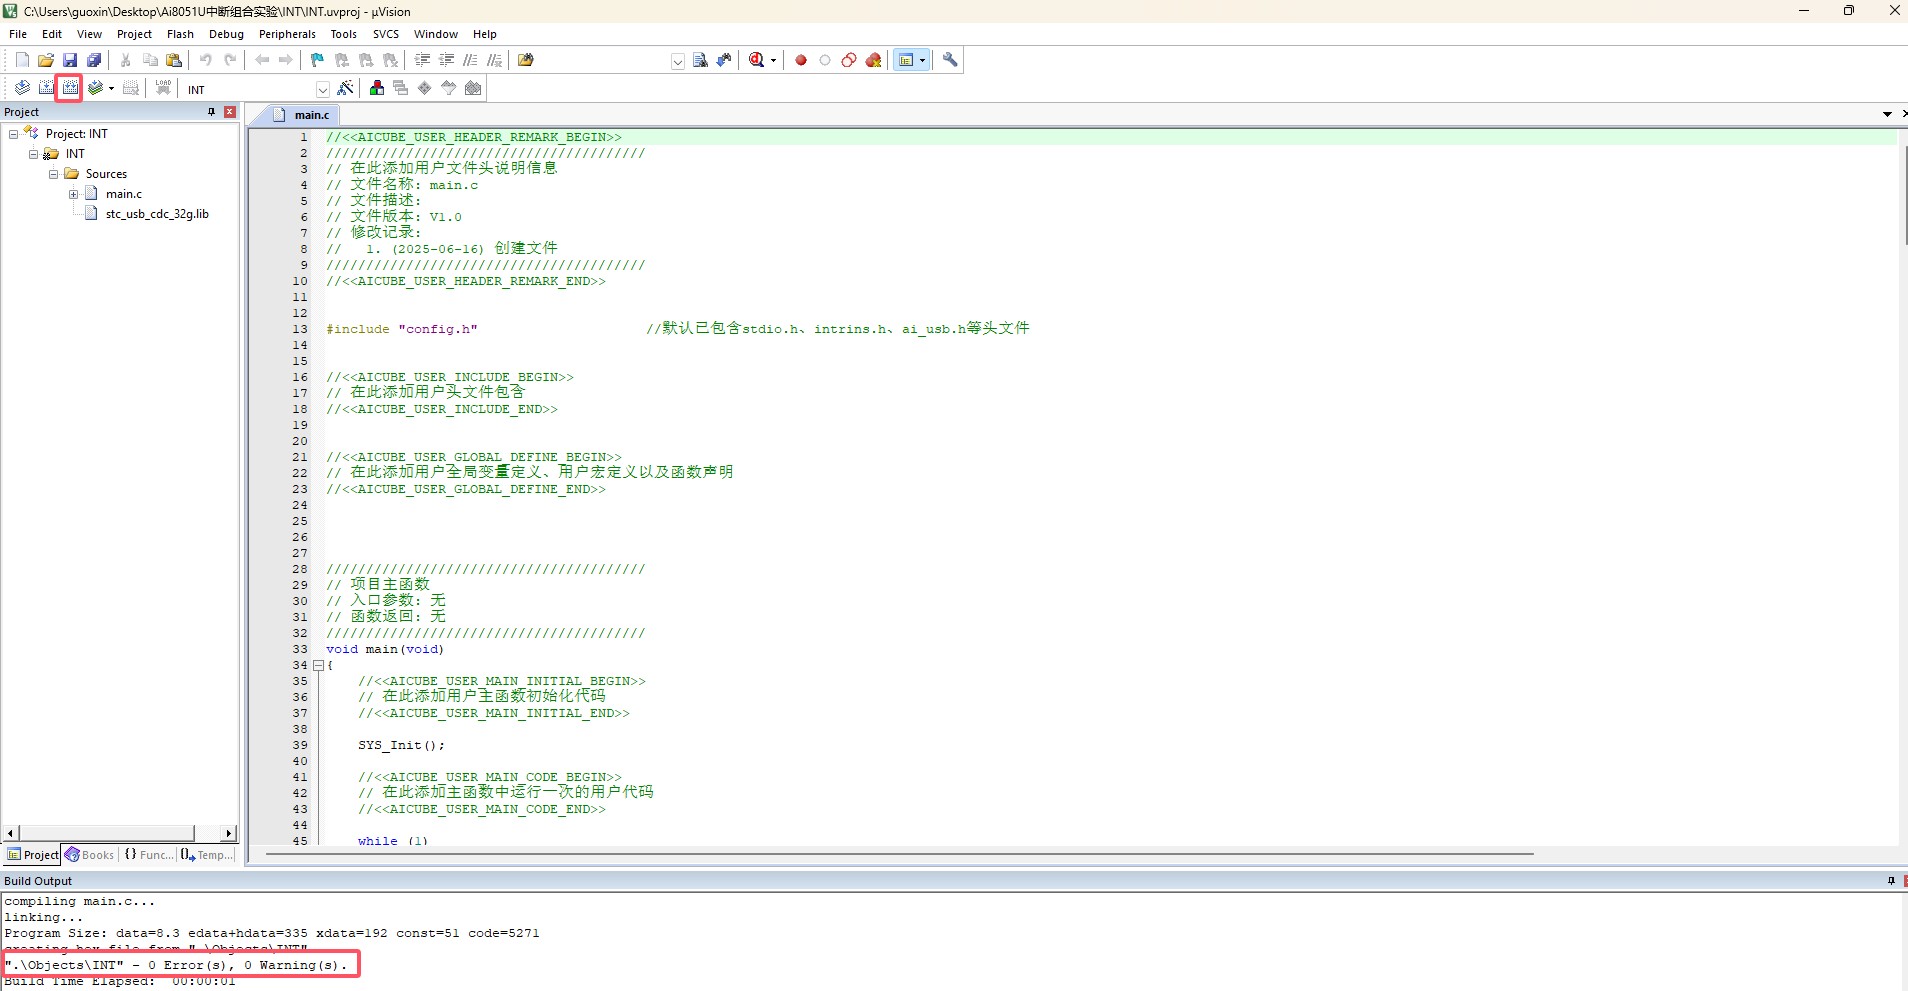Create a new file with toolbar icon
Image resolution: width=1908 pixels, height=991 pixels.
click(22, 60)
